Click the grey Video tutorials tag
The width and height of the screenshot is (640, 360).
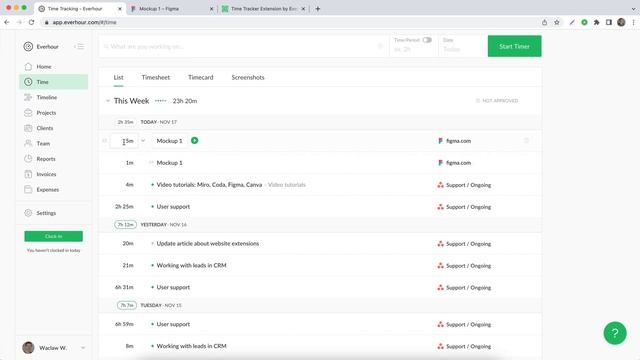287,185
